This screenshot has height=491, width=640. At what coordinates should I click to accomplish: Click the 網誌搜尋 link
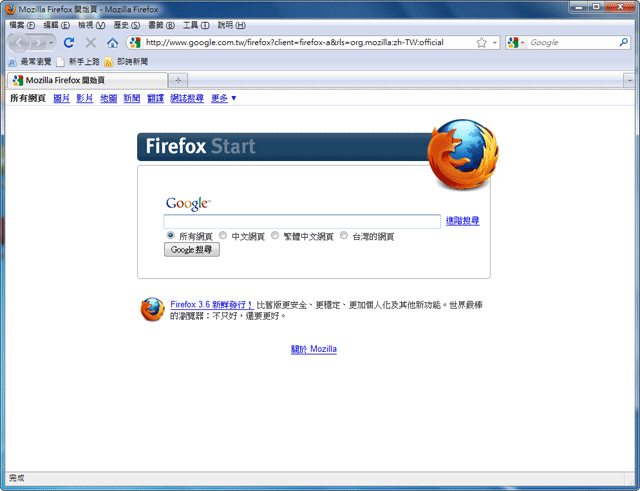(x=187, y=98)
